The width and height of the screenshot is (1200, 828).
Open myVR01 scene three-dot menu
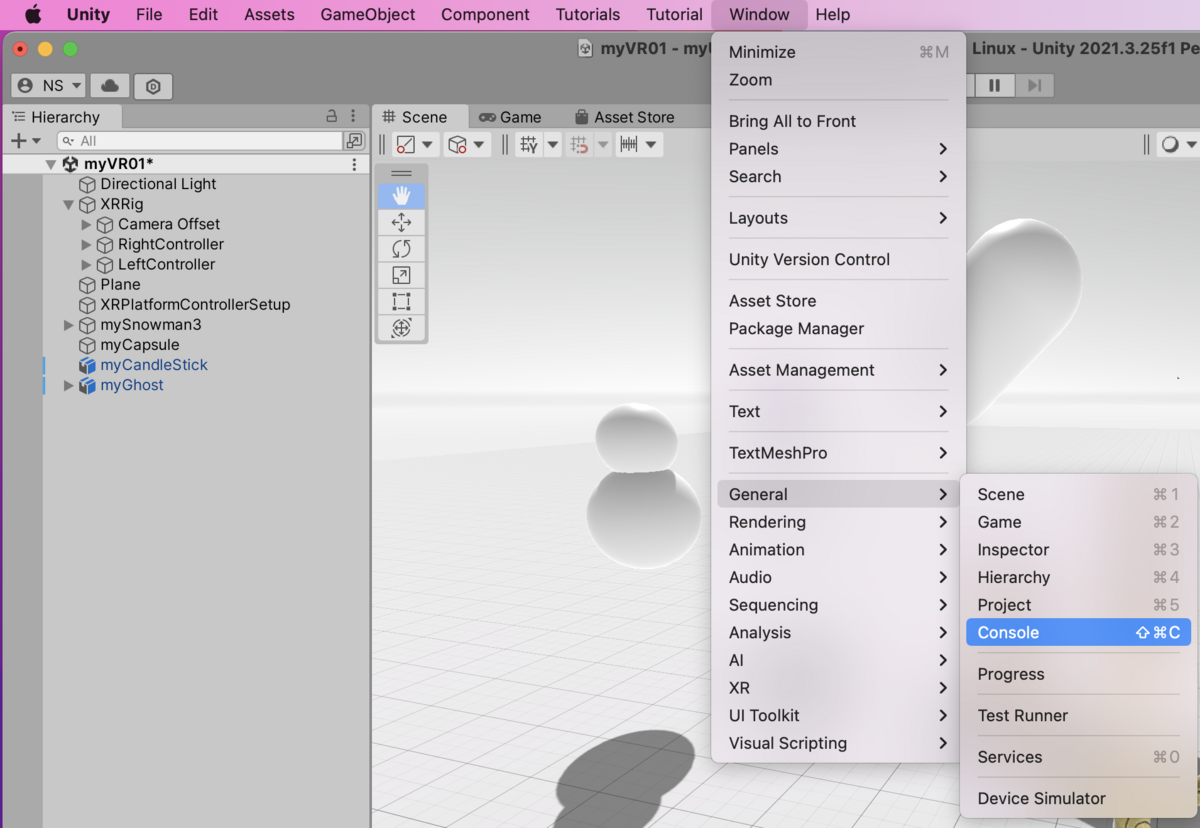(x=354, y=164)
